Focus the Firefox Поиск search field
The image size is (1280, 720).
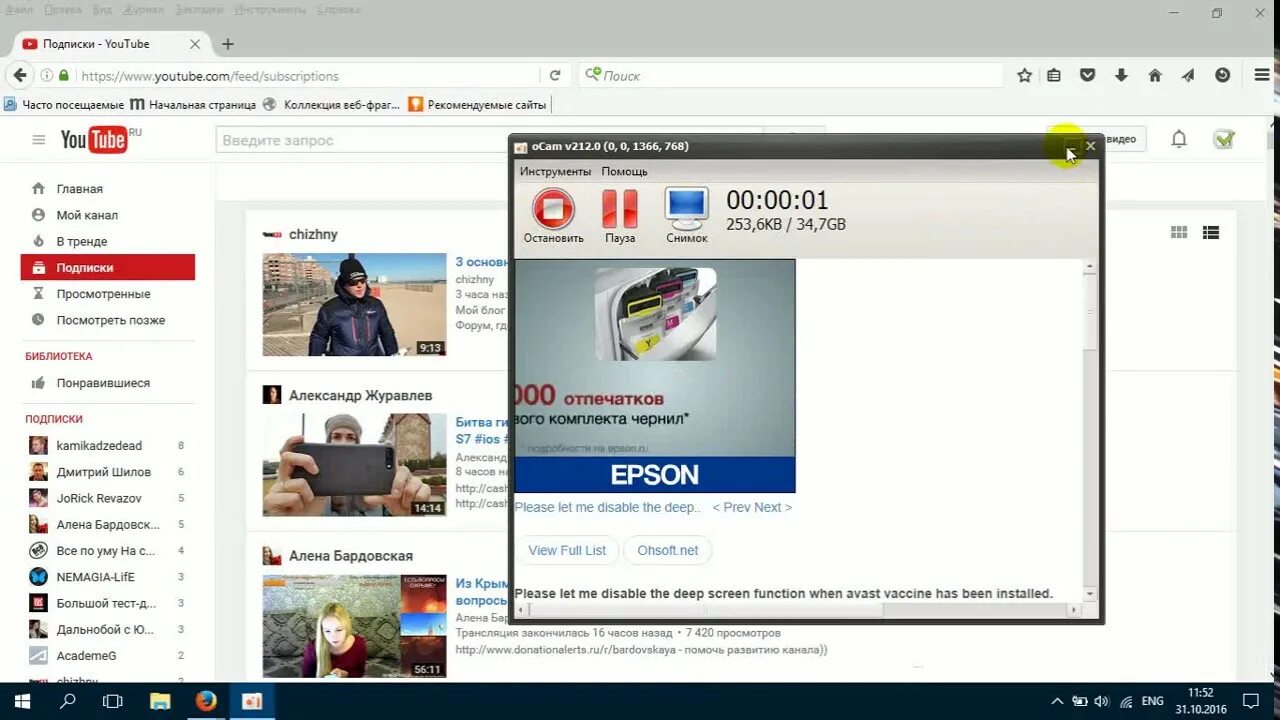792,76
